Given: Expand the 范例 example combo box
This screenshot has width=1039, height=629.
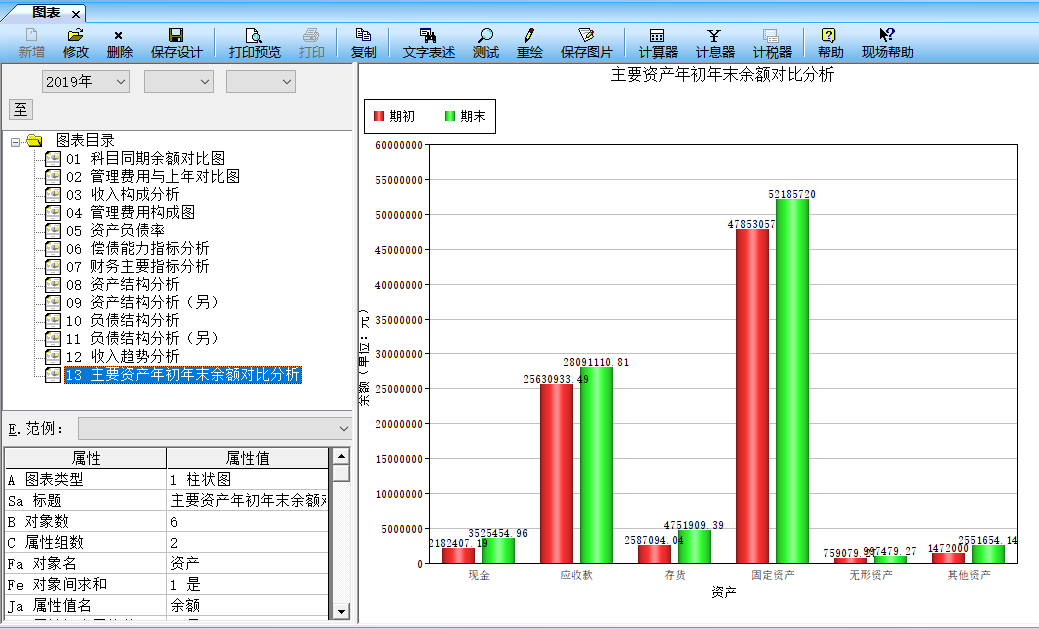Looking at the screenshot, I should (x=341, y=429).
